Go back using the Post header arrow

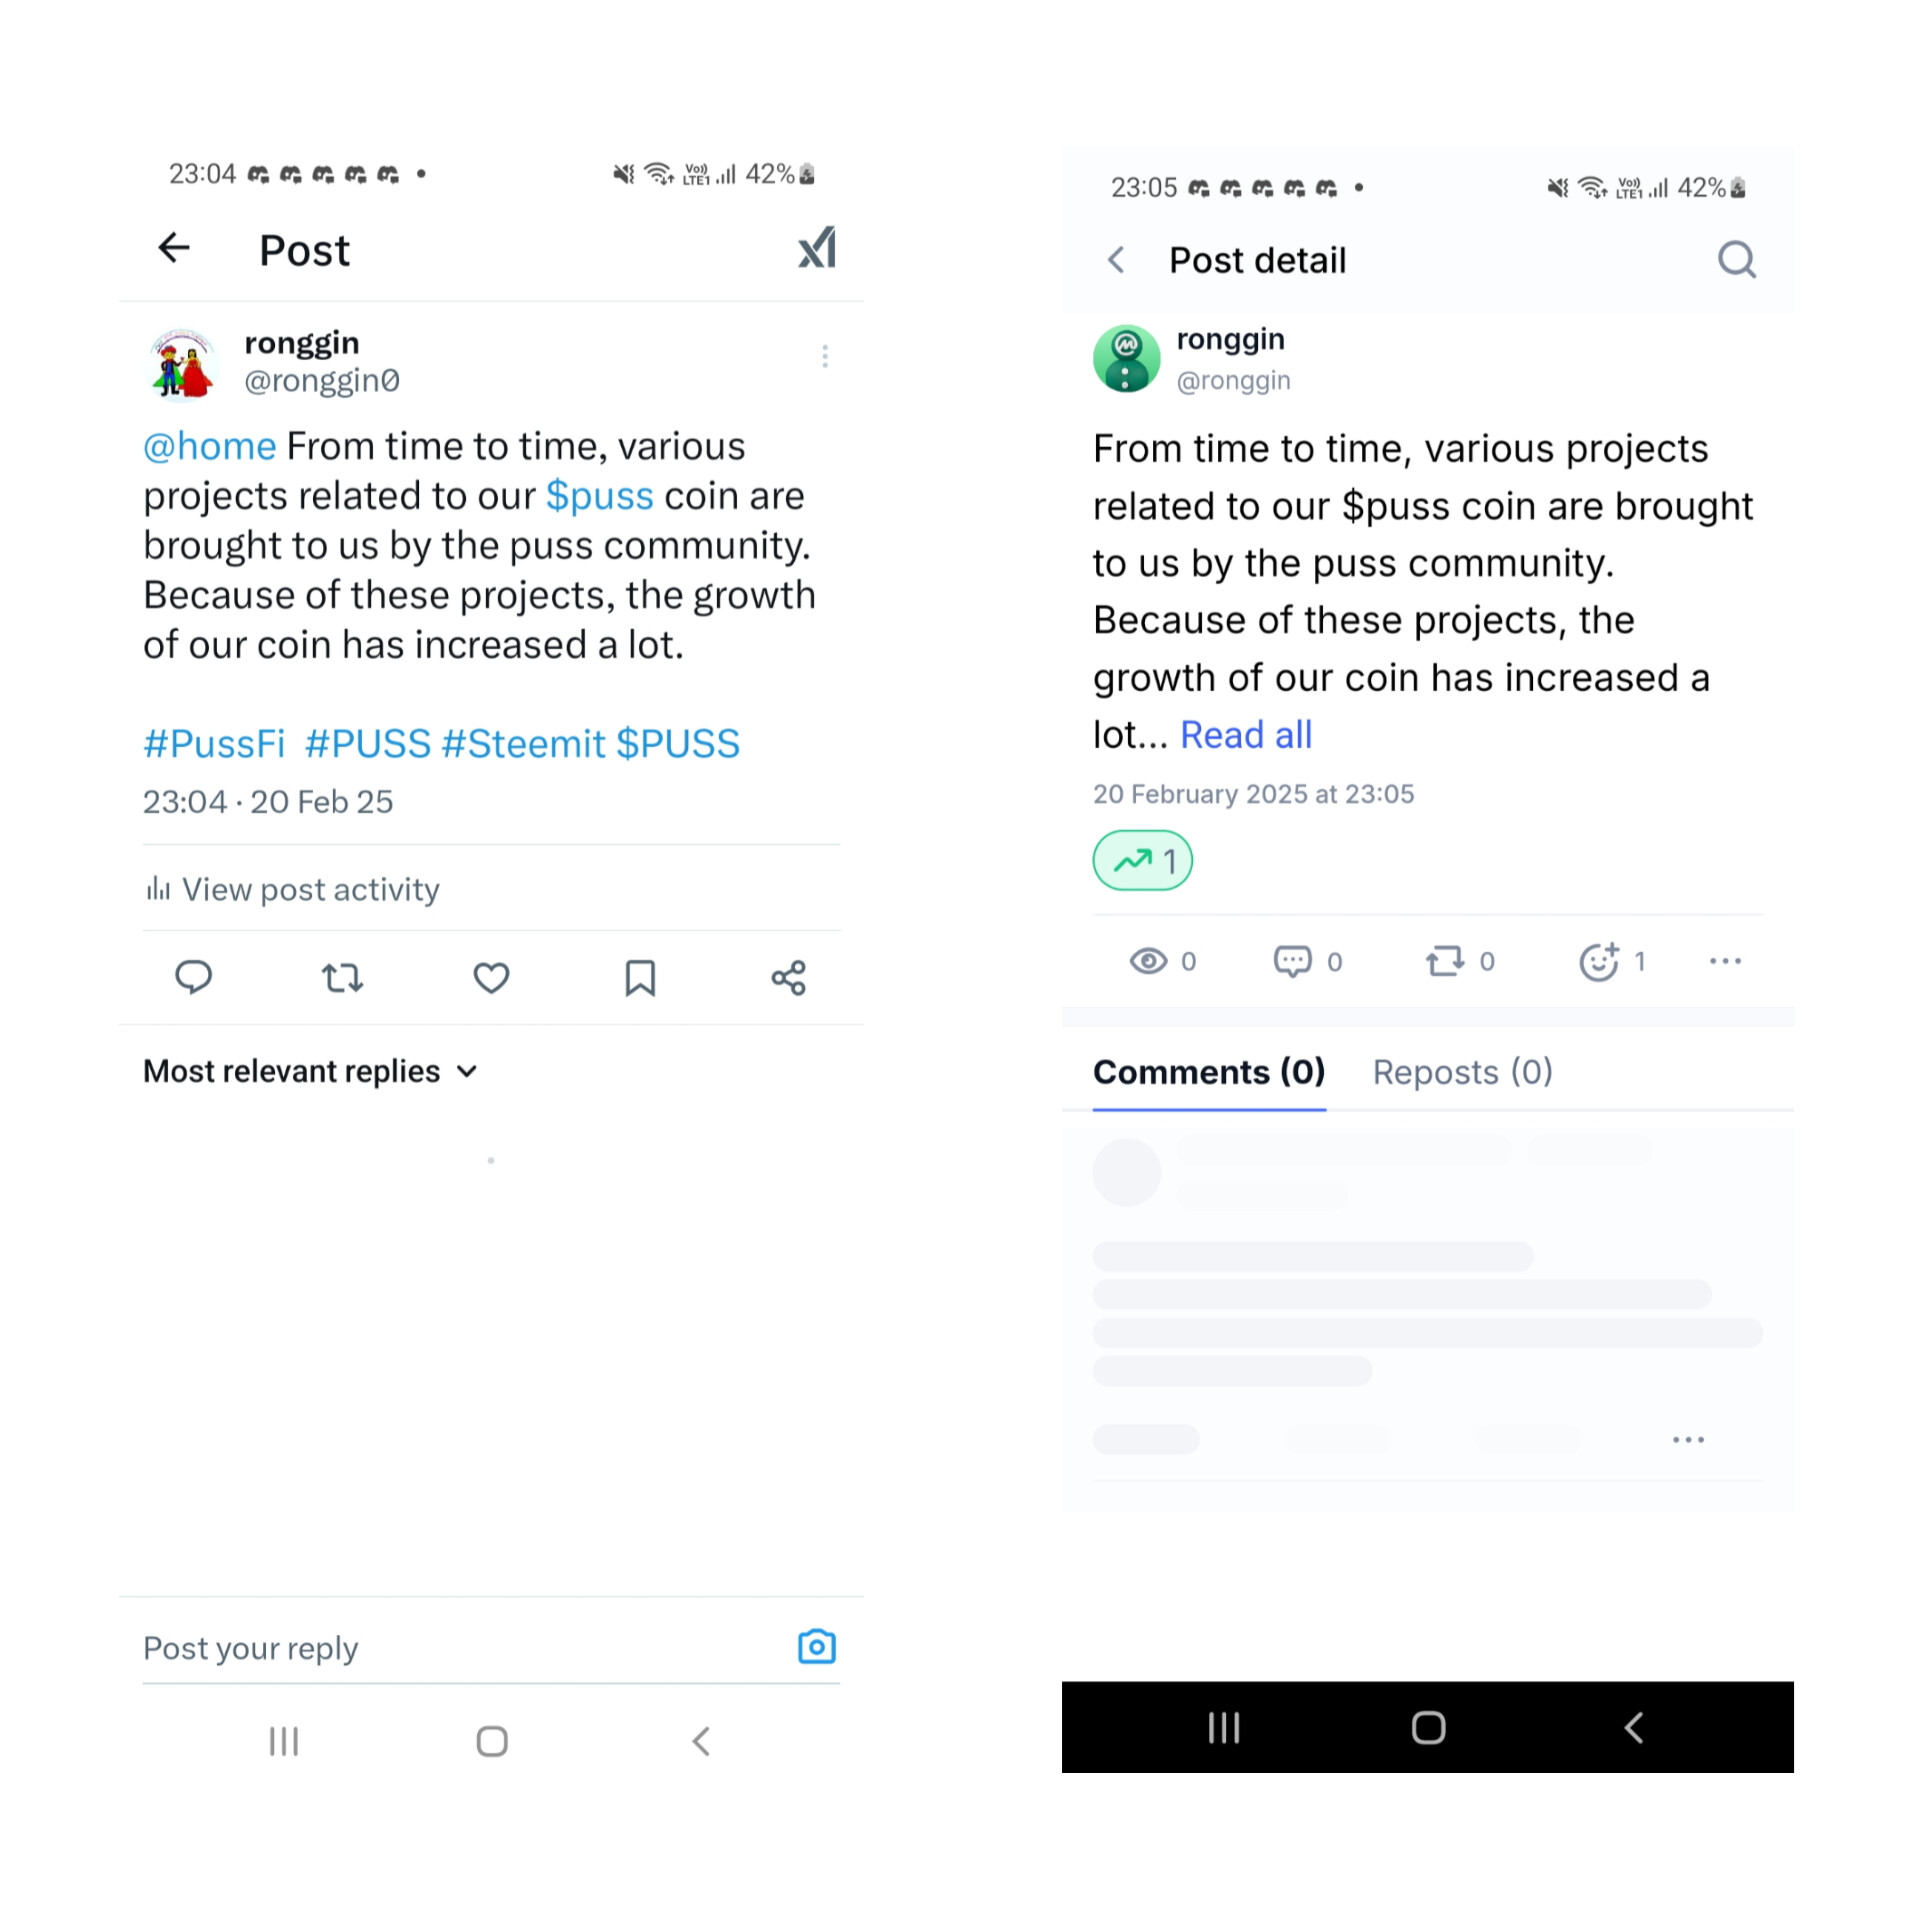174,247
